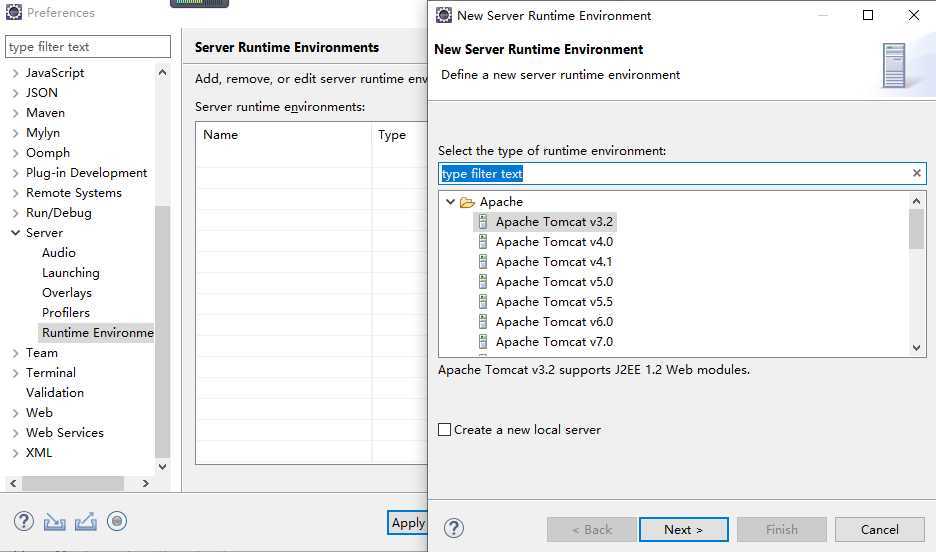Expand the Team preferences node
This screenshot has width=936, height=552.
coord(16,353)
